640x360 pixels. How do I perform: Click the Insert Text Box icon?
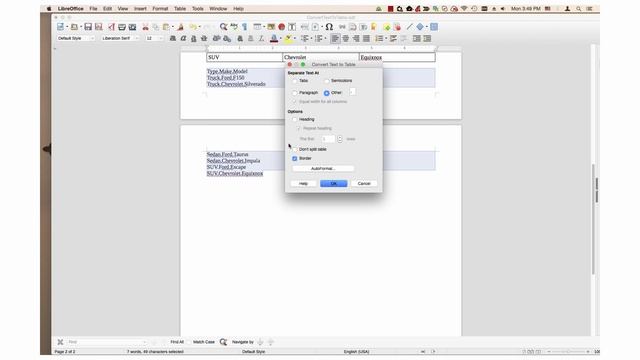[x=292, y=27]
